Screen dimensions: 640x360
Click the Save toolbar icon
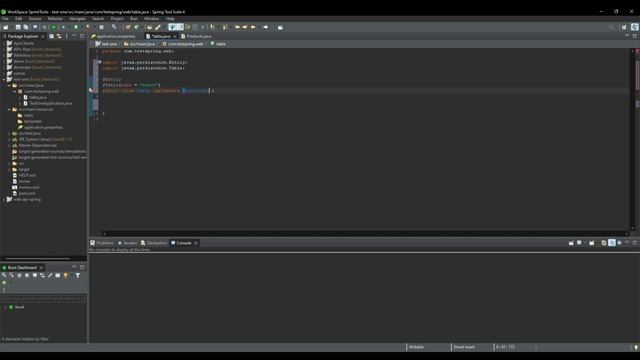pyautogui.click(x=18, y=27)
